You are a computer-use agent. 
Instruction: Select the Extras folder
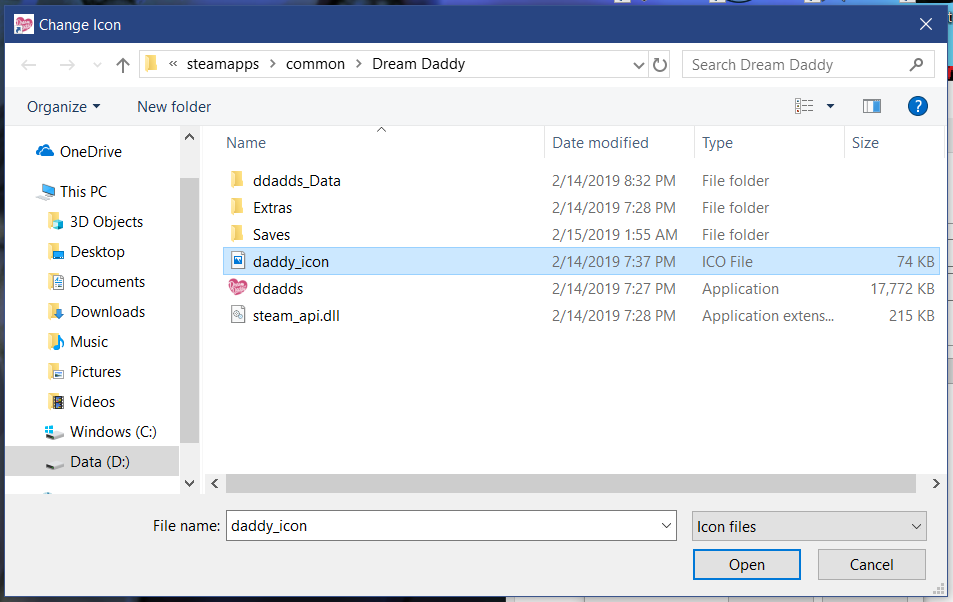pyautogui.click(x=272, y=208)
